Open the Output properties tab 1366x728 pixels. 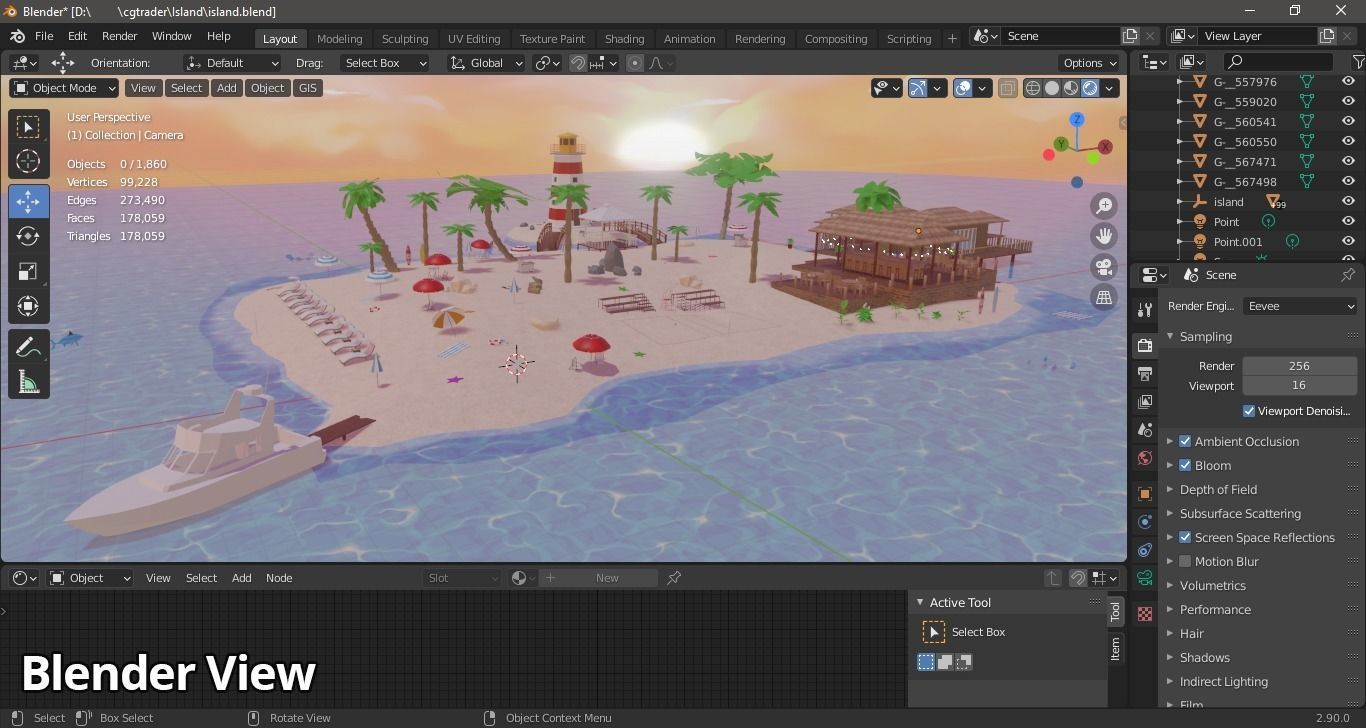1144,373
